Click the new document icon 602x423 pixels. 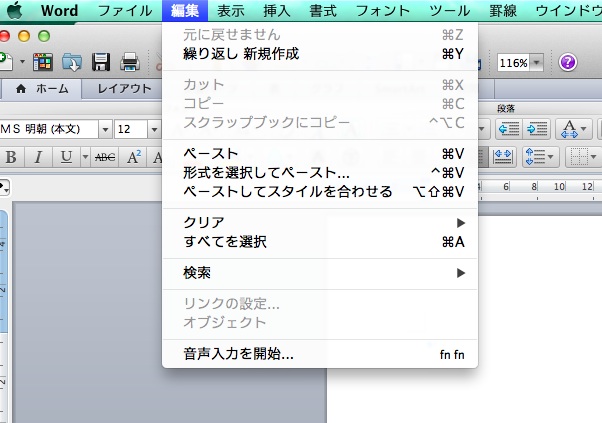6,61
